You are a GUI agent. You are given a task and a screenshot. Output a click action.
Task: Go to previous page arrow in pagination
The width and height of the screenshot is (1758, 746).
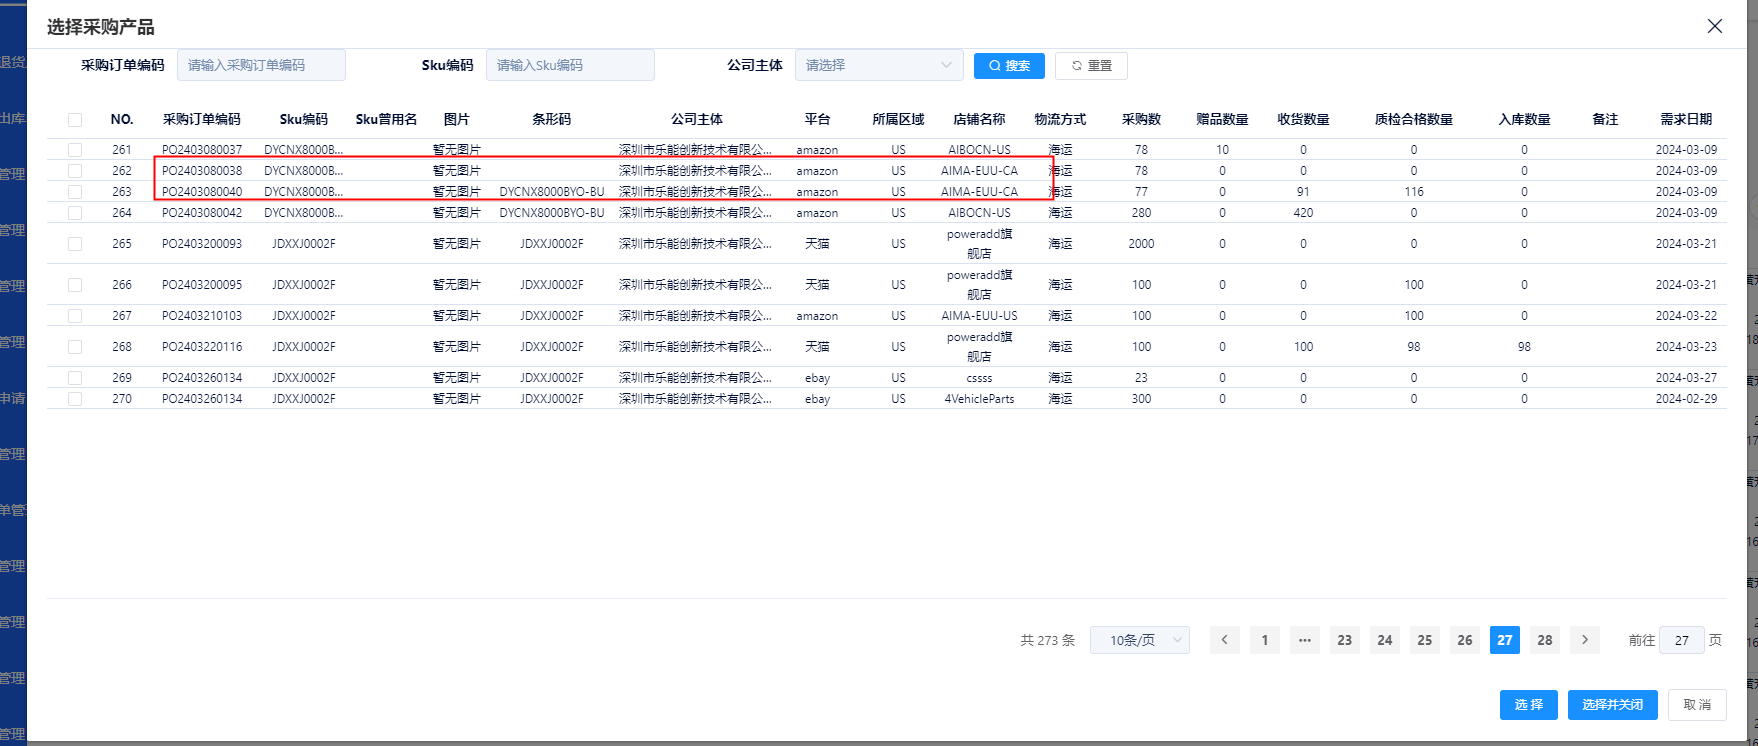coord(1224,640)
